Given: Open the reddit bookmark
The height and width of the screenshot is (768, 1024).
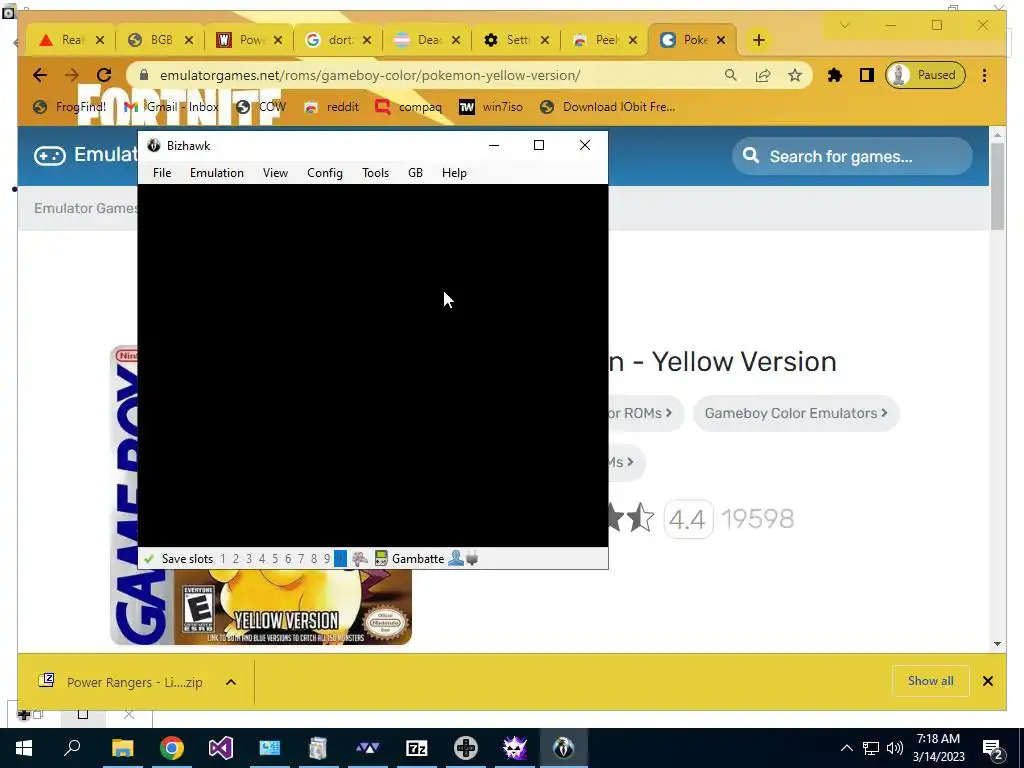Looking at the screenshot, I should pos(332,107).
